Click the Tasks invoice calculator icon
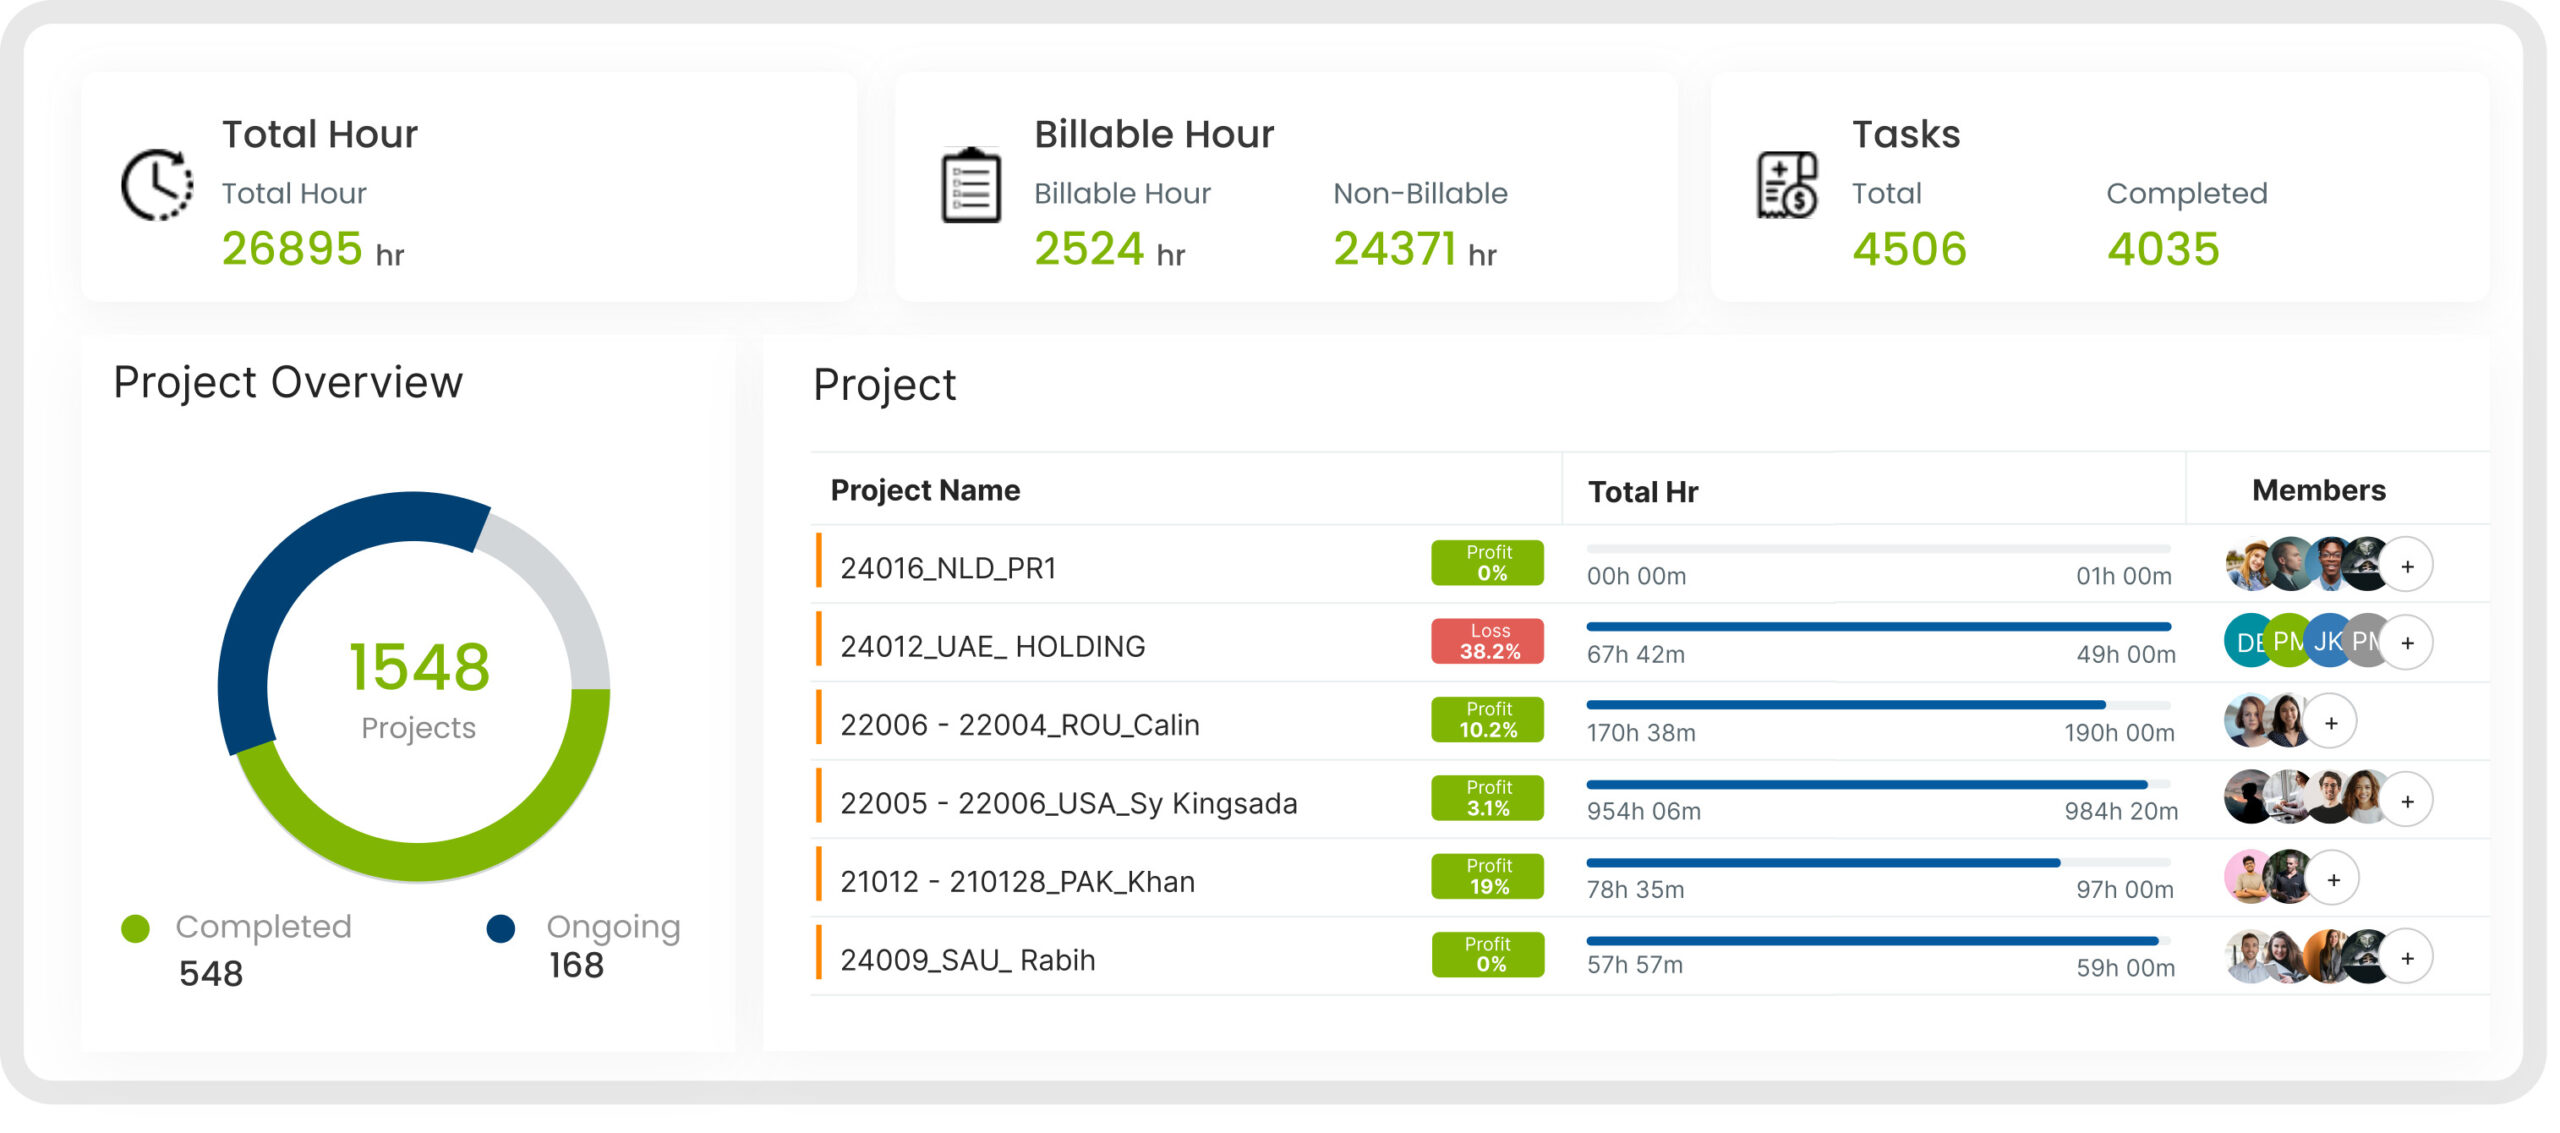This screenshot has width=2560, height=1133. pos(1787,186)
